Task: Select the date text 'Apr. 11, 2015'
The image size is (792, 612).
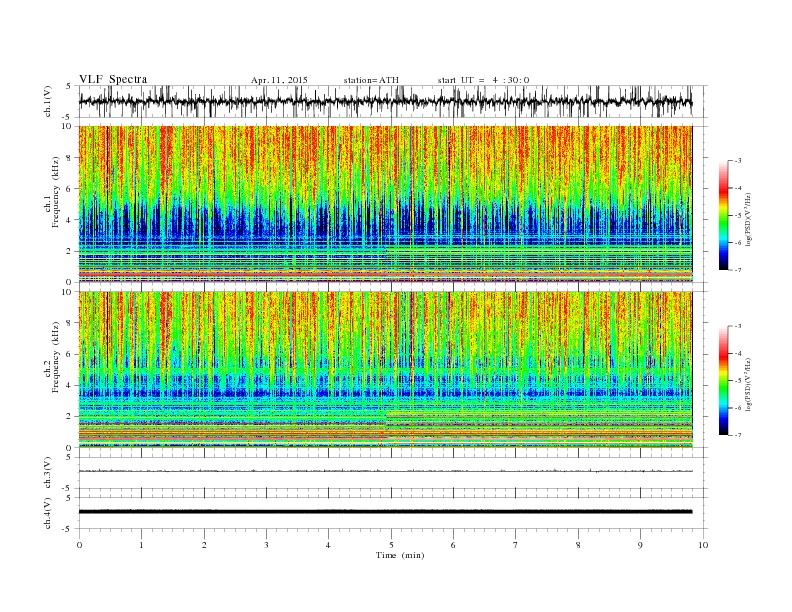Action: click(279, 80)
